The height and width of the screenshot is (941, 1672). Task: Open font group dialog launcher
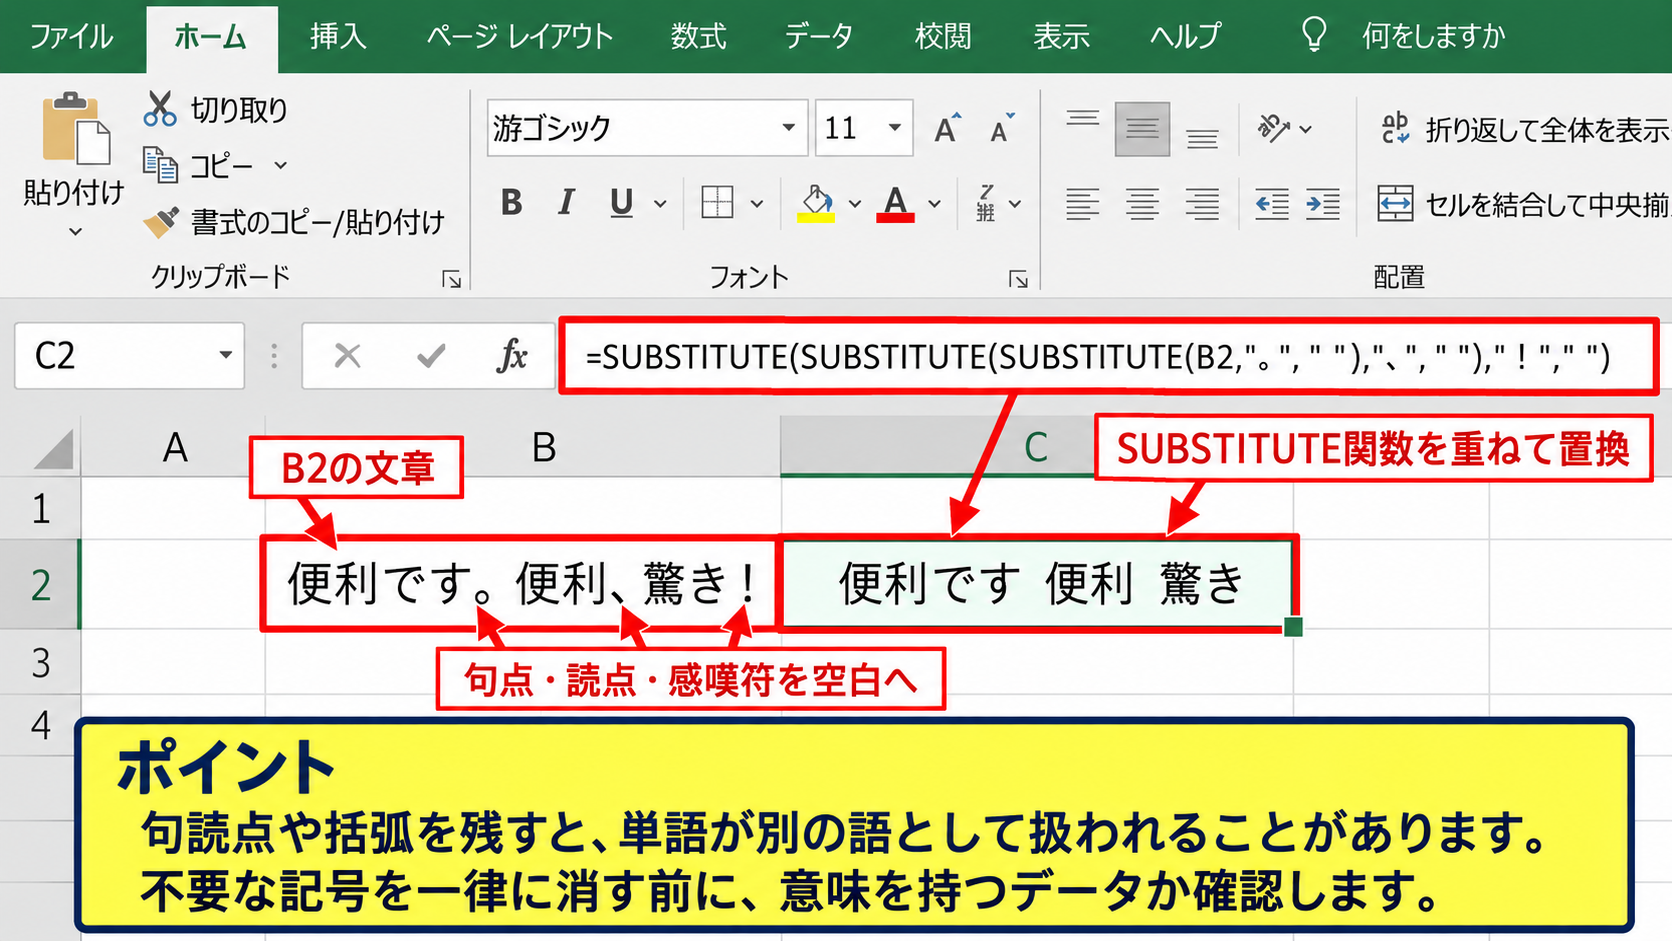(x=1018, y=279)
